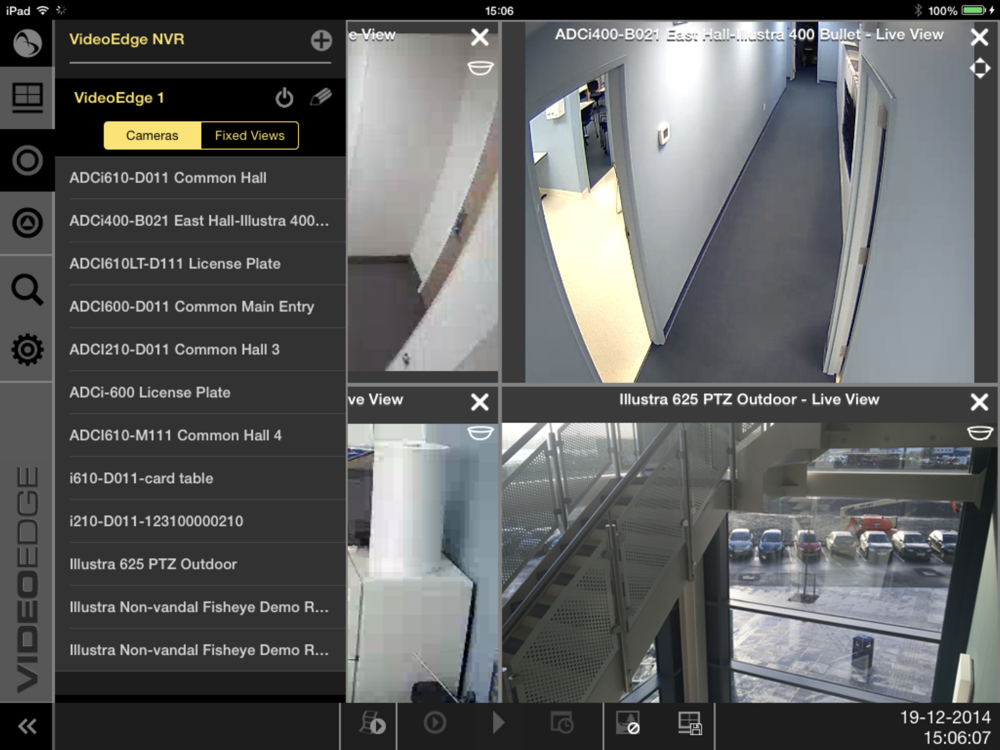
Task: Disconnect VideoEdge 1 using power icon
Action: [284, 98]
